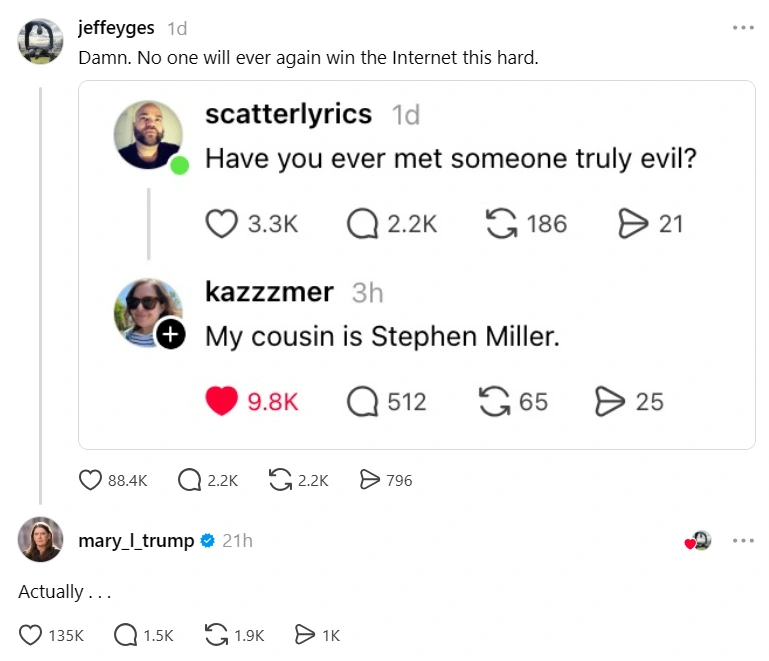Image resolution: width=769 pixels, height=661 pixels.
Task: Open scatterlyrics profile from quoted post
Action: [x=288, y=114]
